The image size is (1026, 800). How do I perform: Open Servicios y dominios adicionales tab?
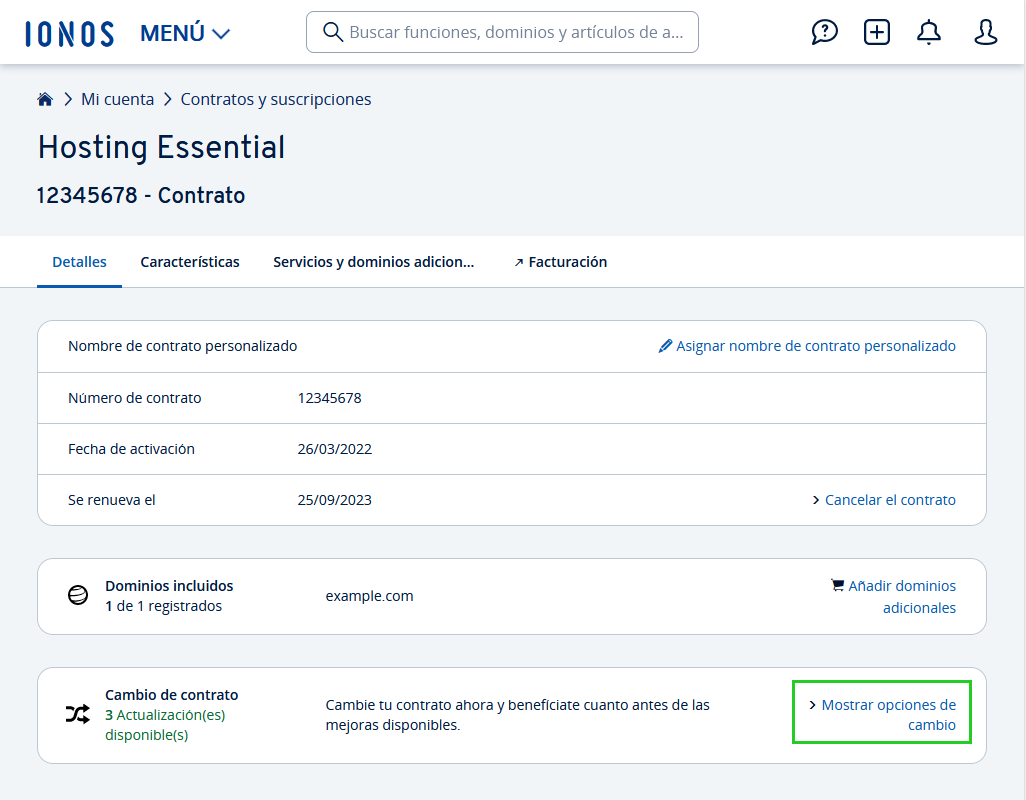click(x=374, y=262)
